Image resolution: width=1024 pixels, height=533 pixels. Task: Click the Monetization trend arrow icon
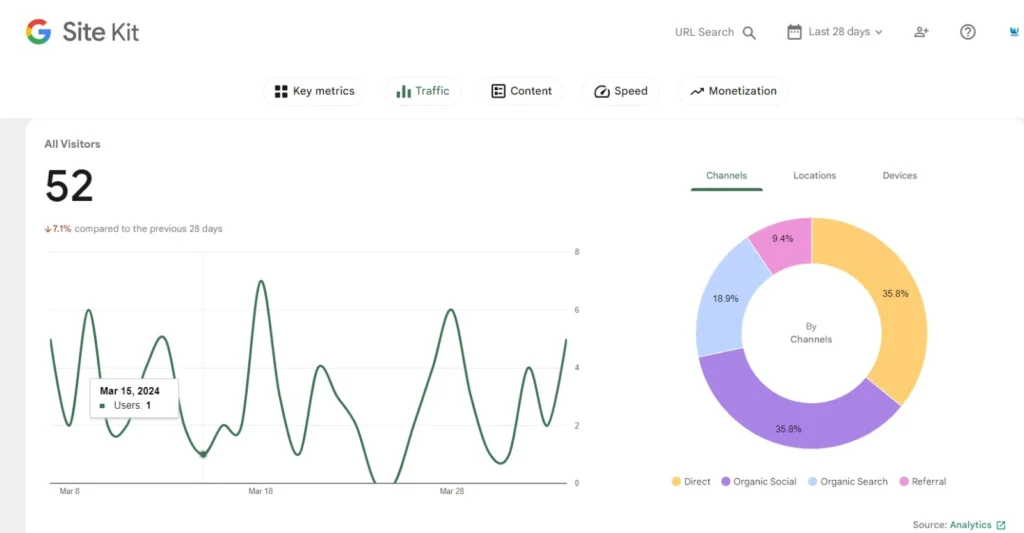click(x=697, y=91)
